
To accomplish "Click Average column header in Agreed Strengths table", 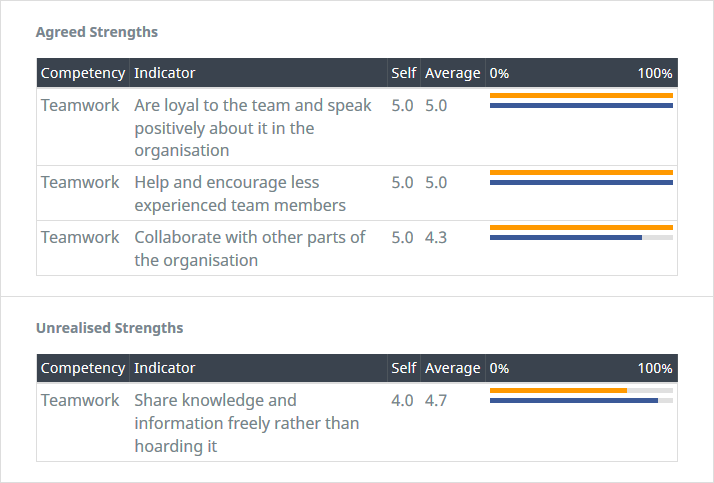I will (452, 73).
